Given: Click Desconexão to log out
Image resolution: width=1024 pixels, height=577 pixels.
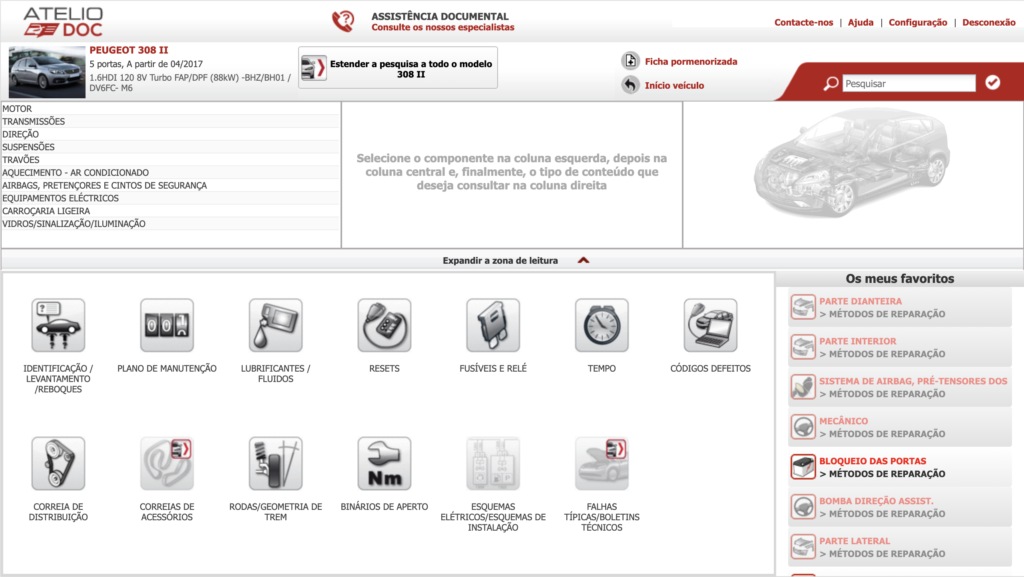Looking at the screenshot, I should point(987,21).
